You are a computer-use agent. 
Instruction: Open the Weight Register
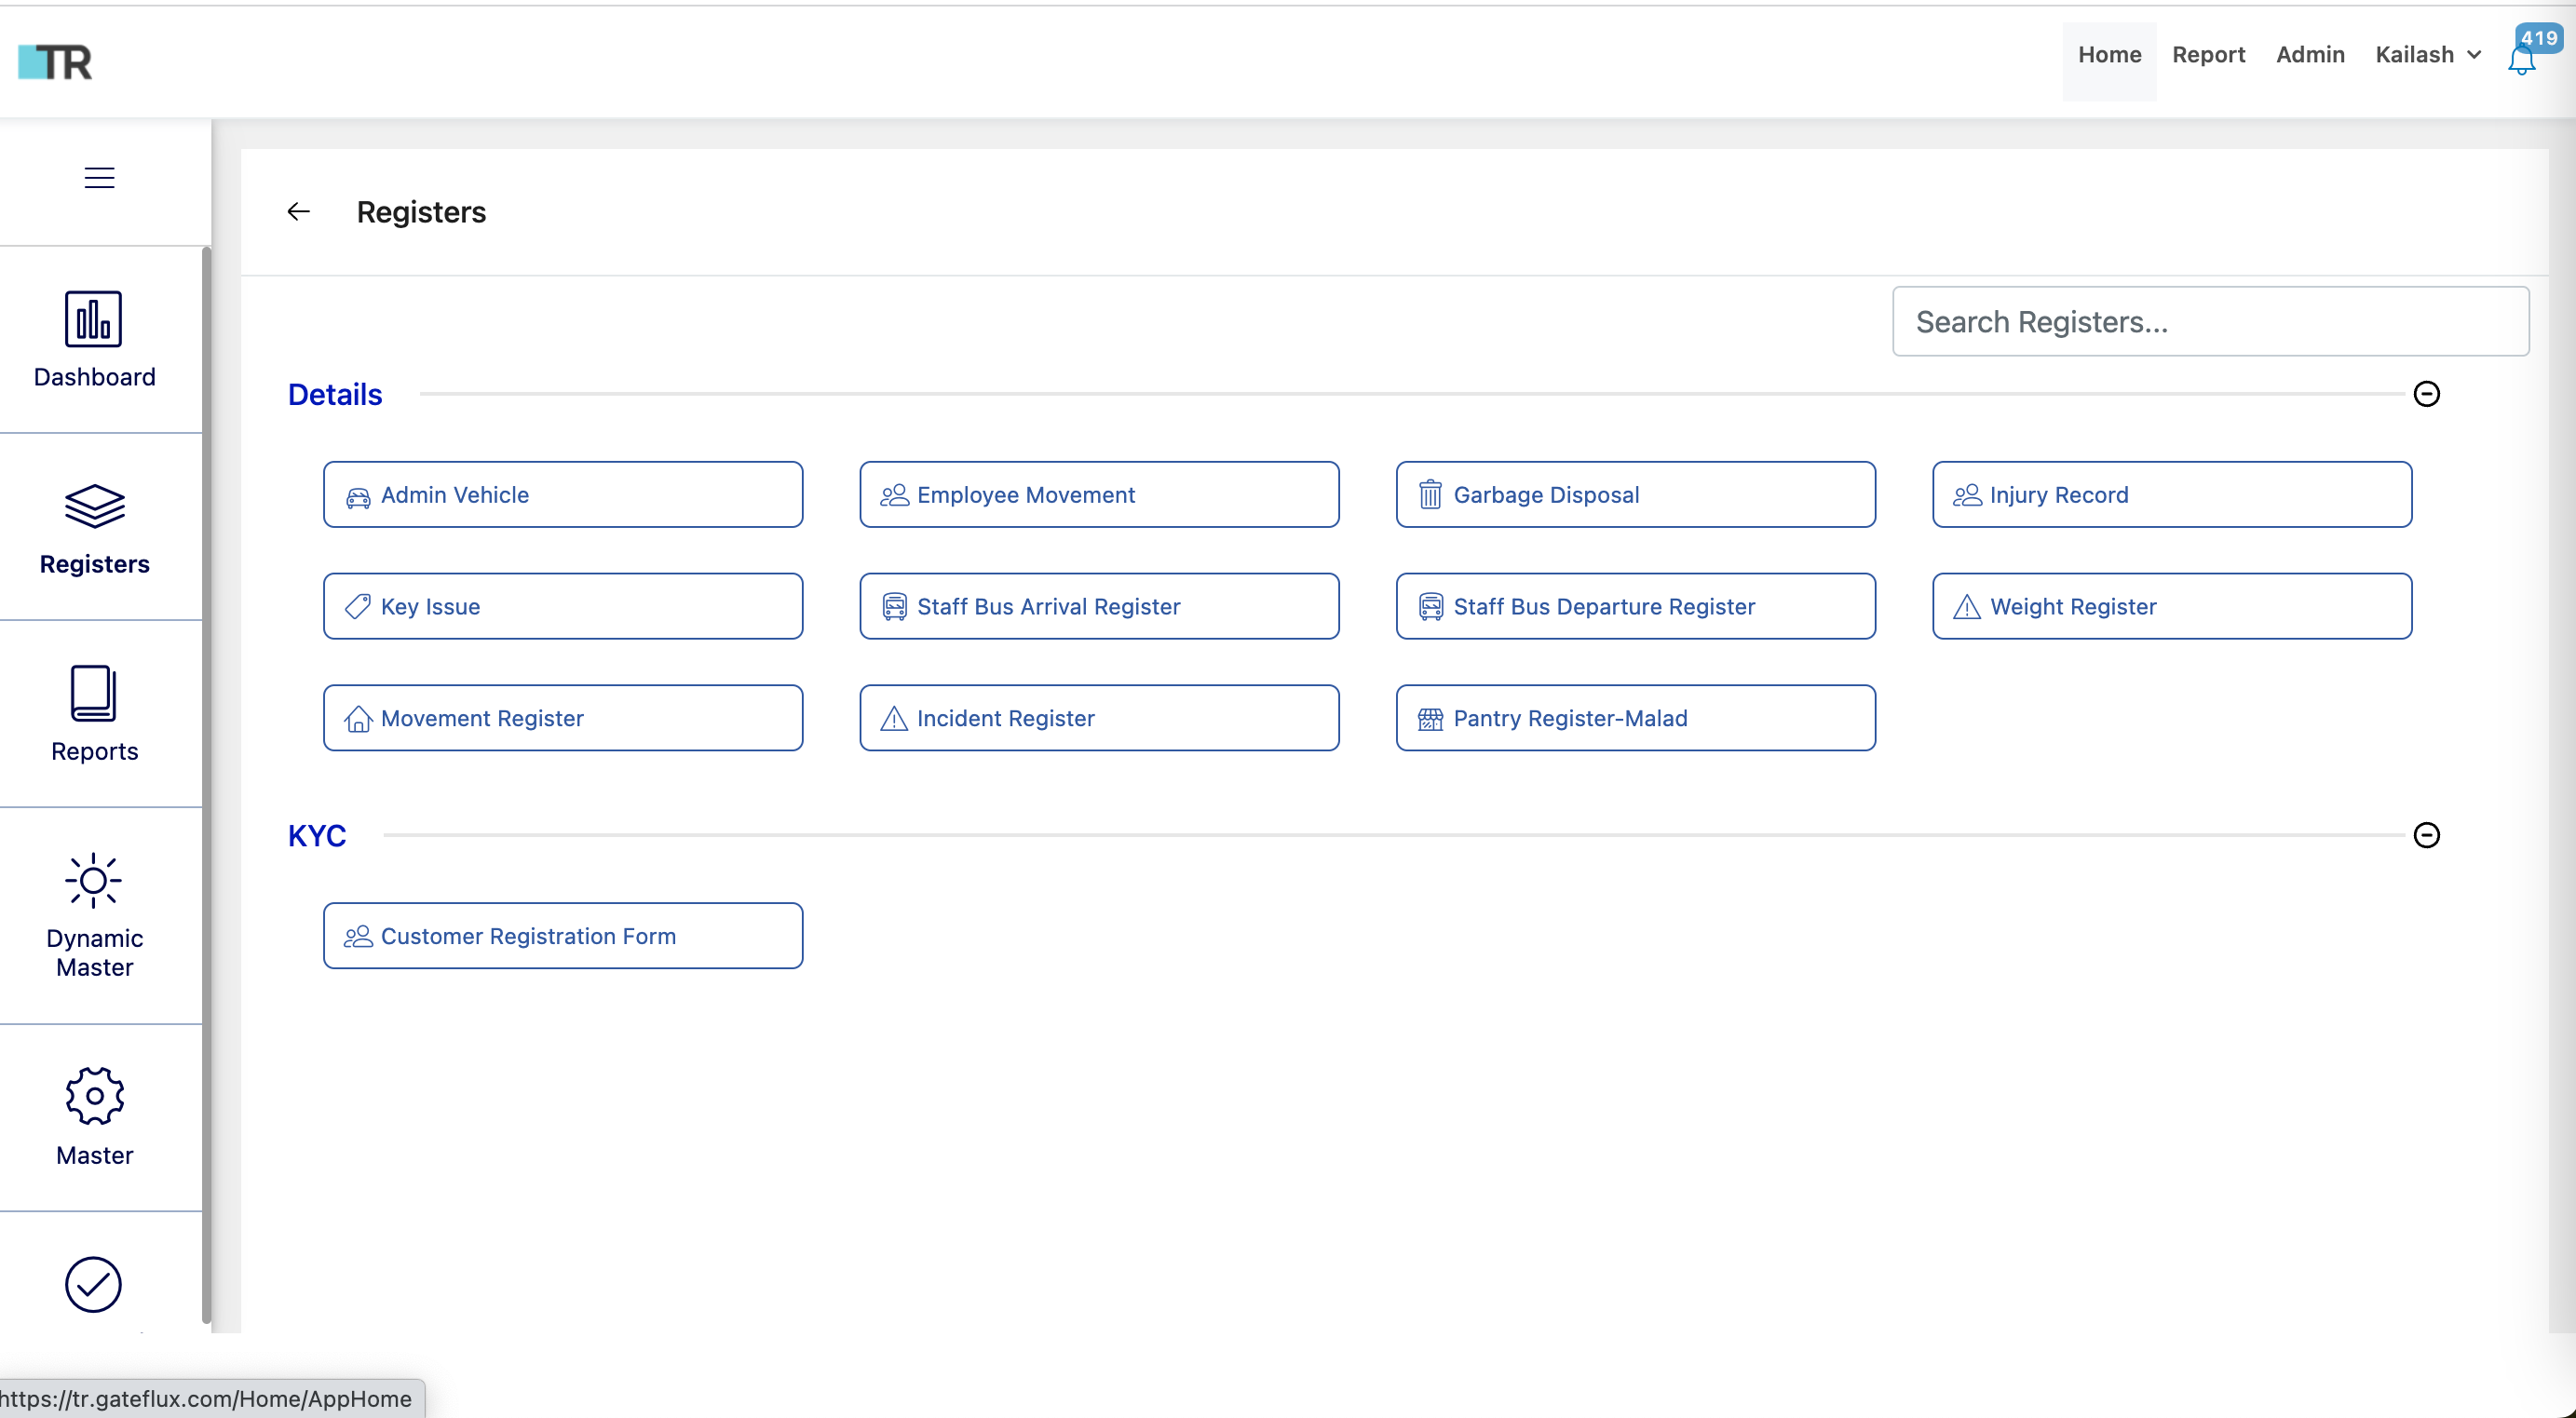[2172, 606]
